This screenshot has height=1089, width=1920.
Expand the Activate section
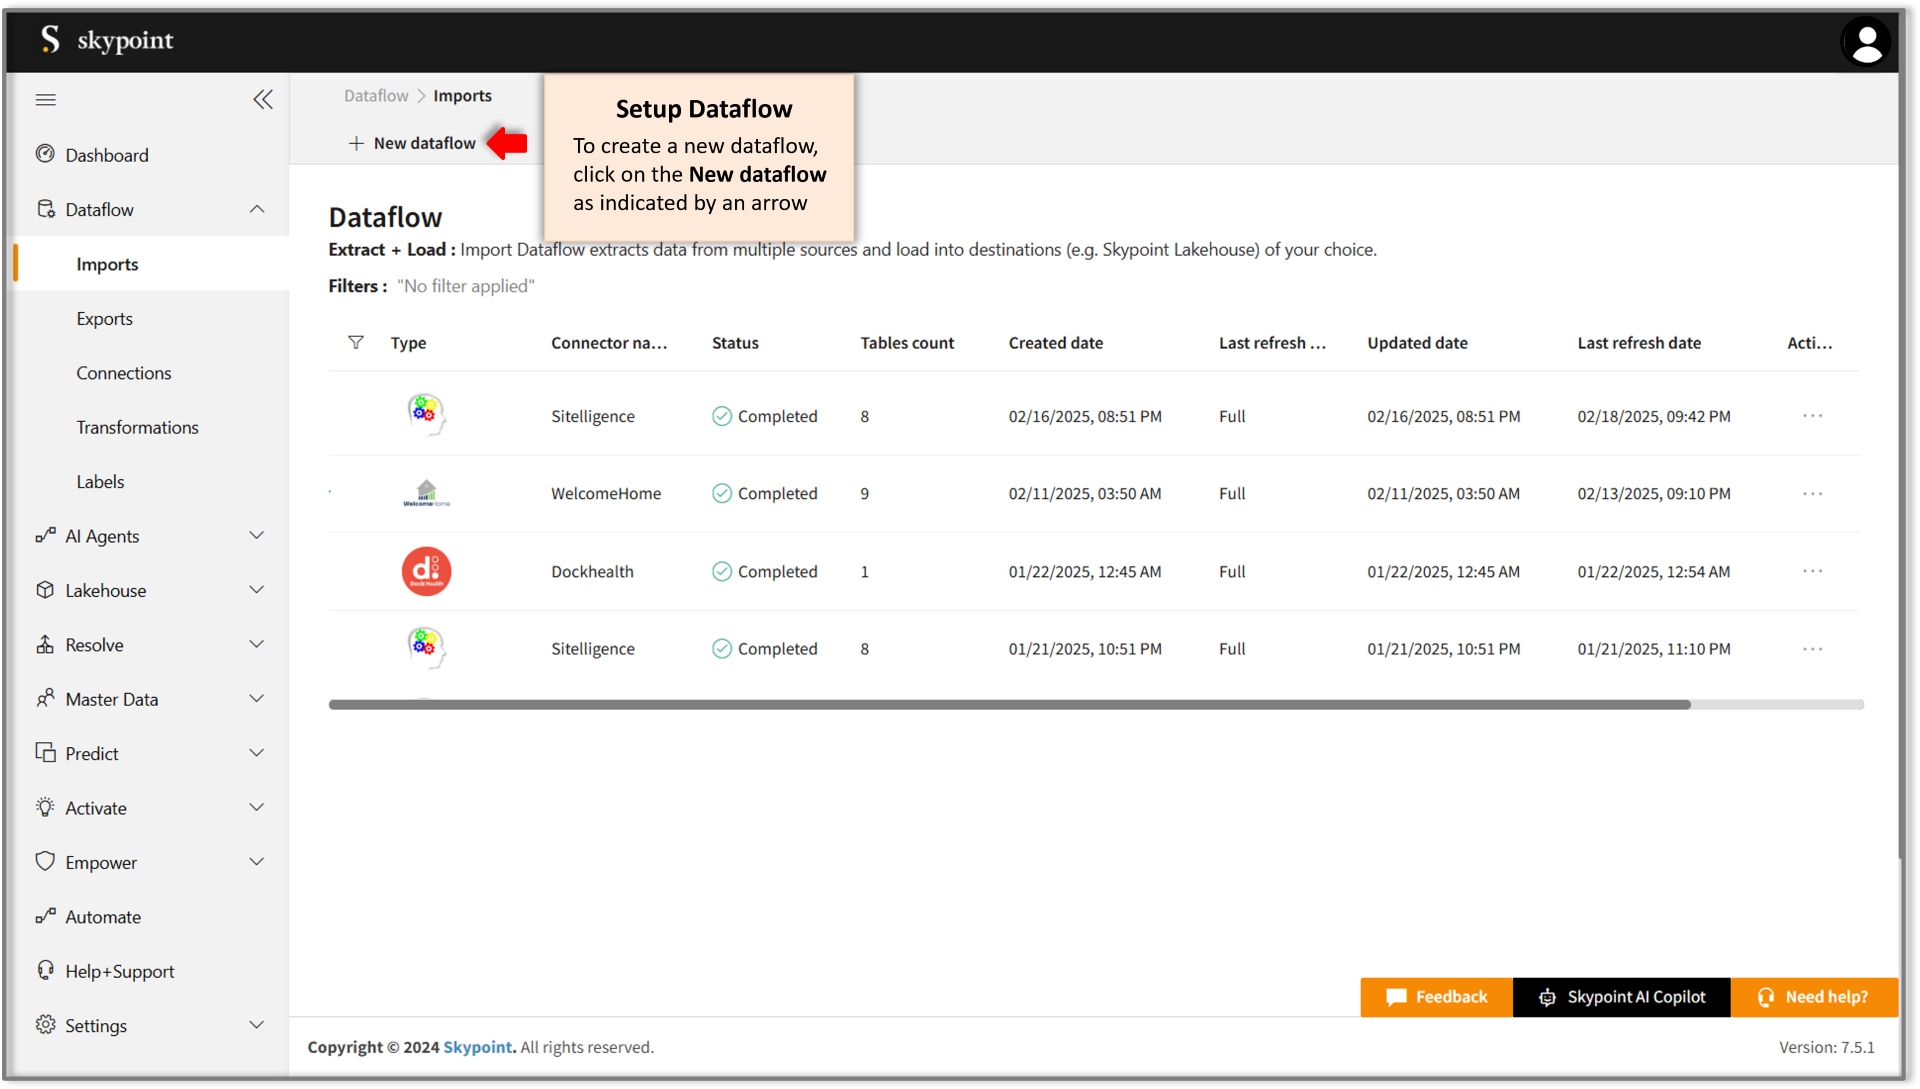257,807
